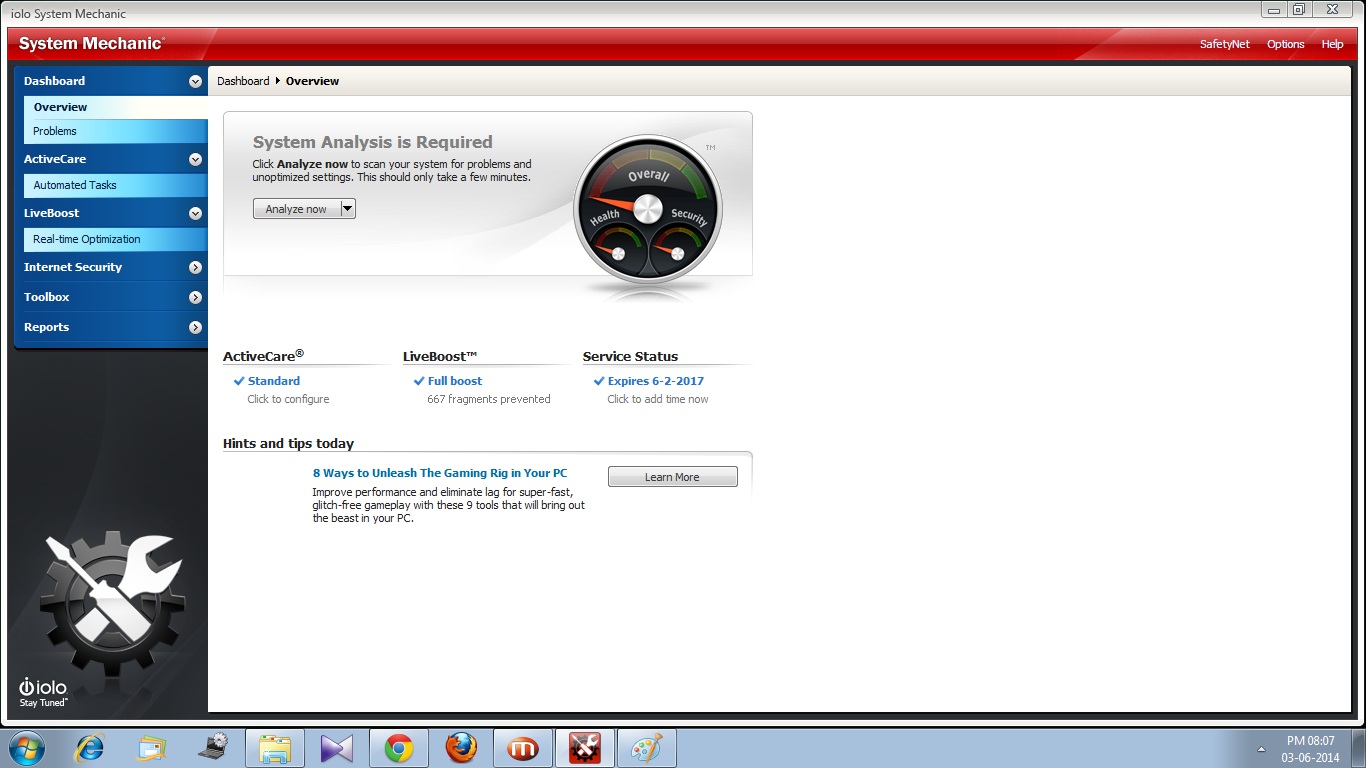Click the Expires 6-2-2017 link
1366x768 pixels.
coord(656,381)
